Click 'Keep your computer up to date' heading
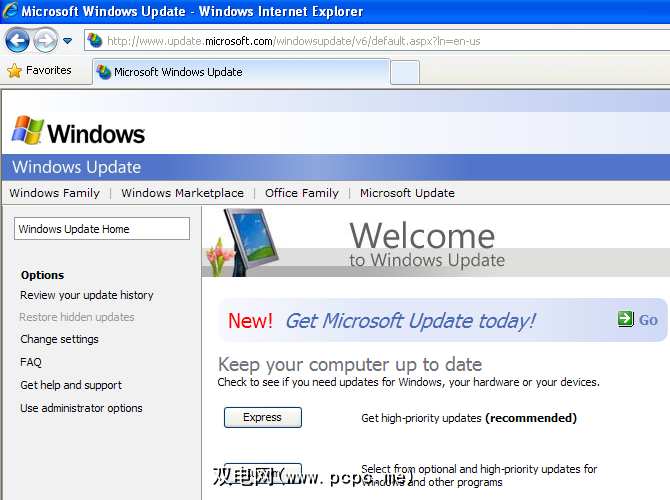The width and height of the screenshot is (670, 500). click(350, 365)
